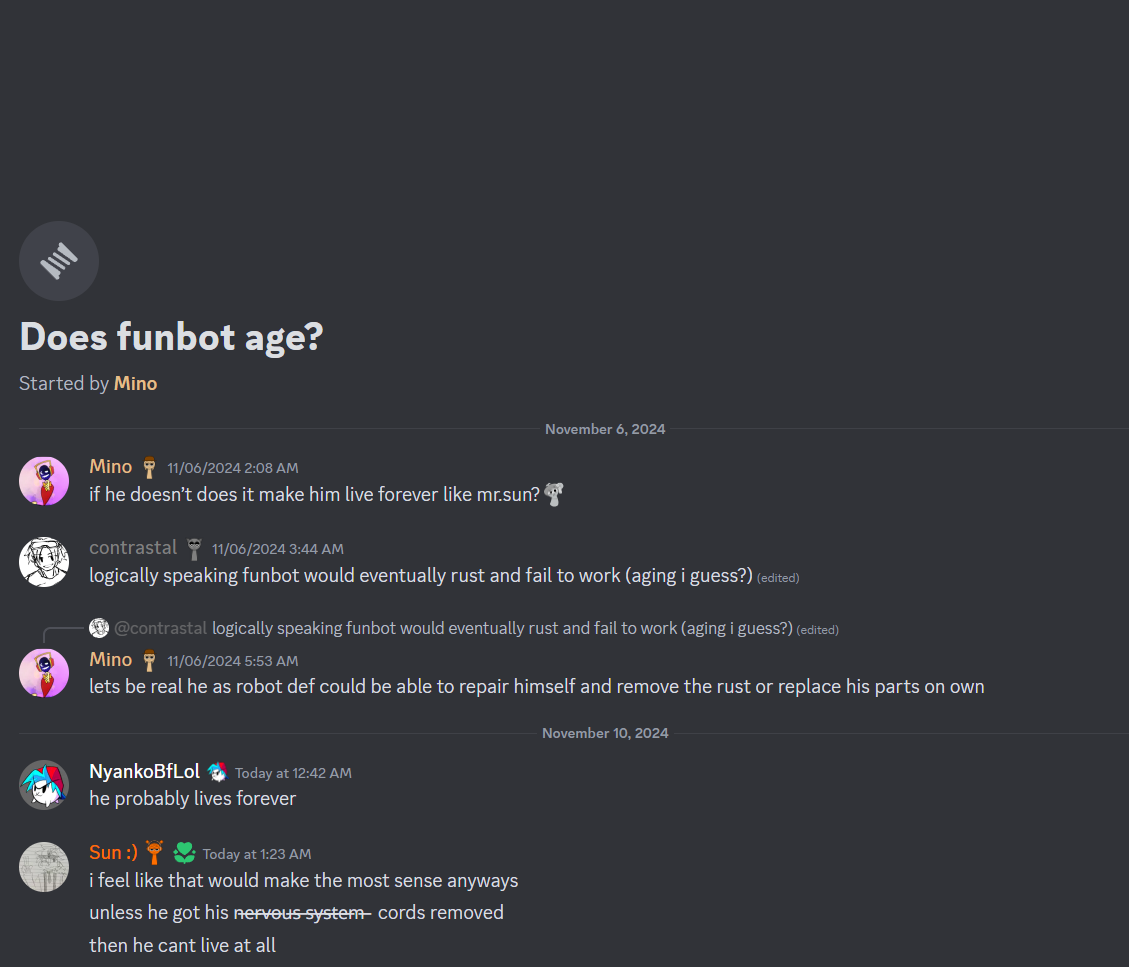The image size is (1129, 967).
Task: Click the contrastal username on the 3:44 AM message
Action: pyautogui.click(x=133, y=548)
